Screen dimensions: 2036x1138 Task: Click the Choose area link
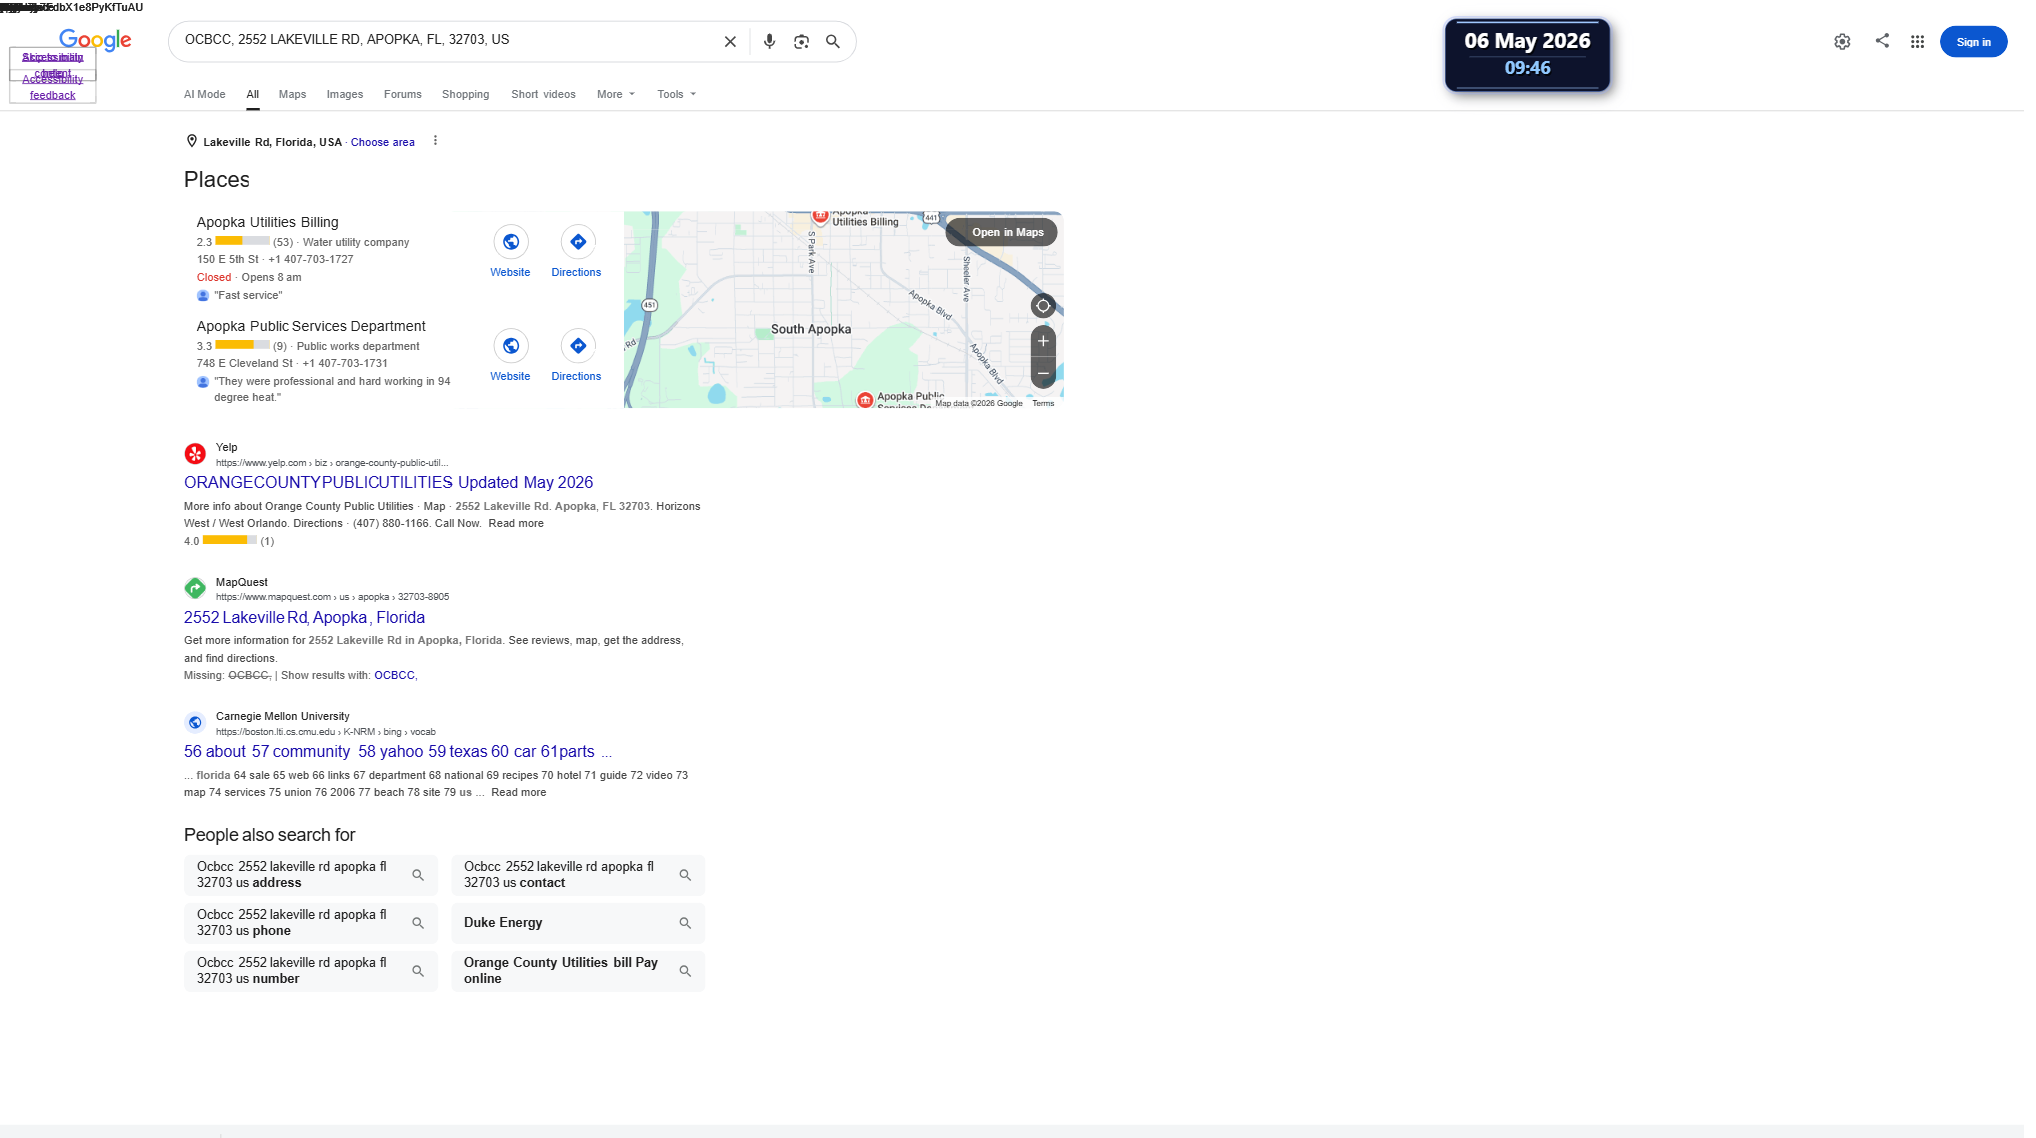[x=382, y=142]
